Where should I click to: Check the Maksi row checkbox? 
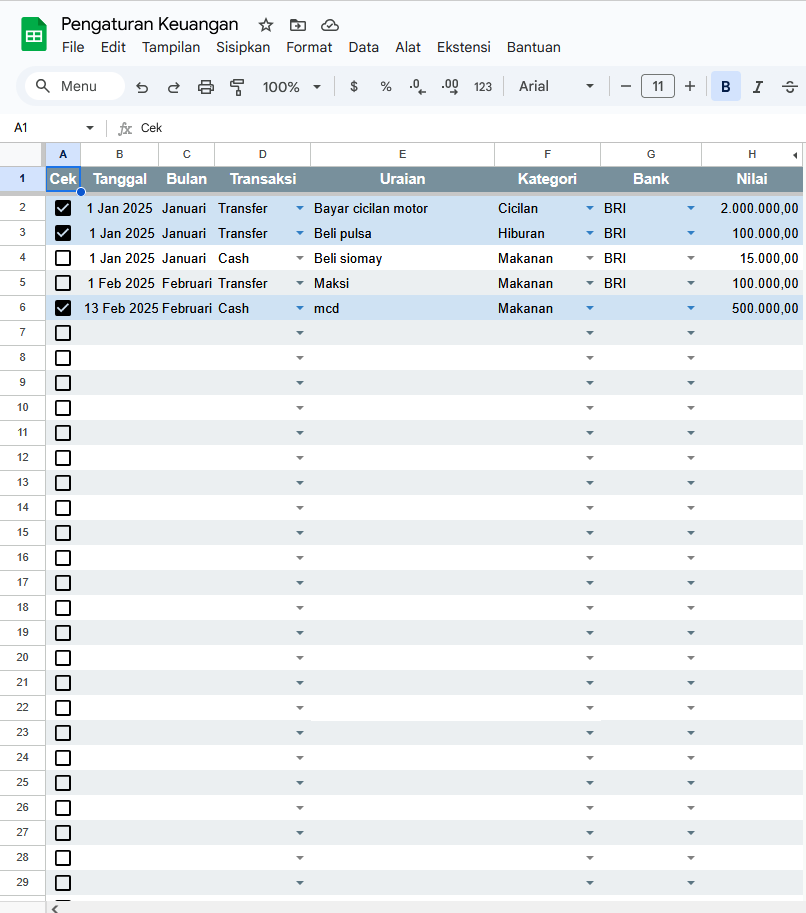63,283
